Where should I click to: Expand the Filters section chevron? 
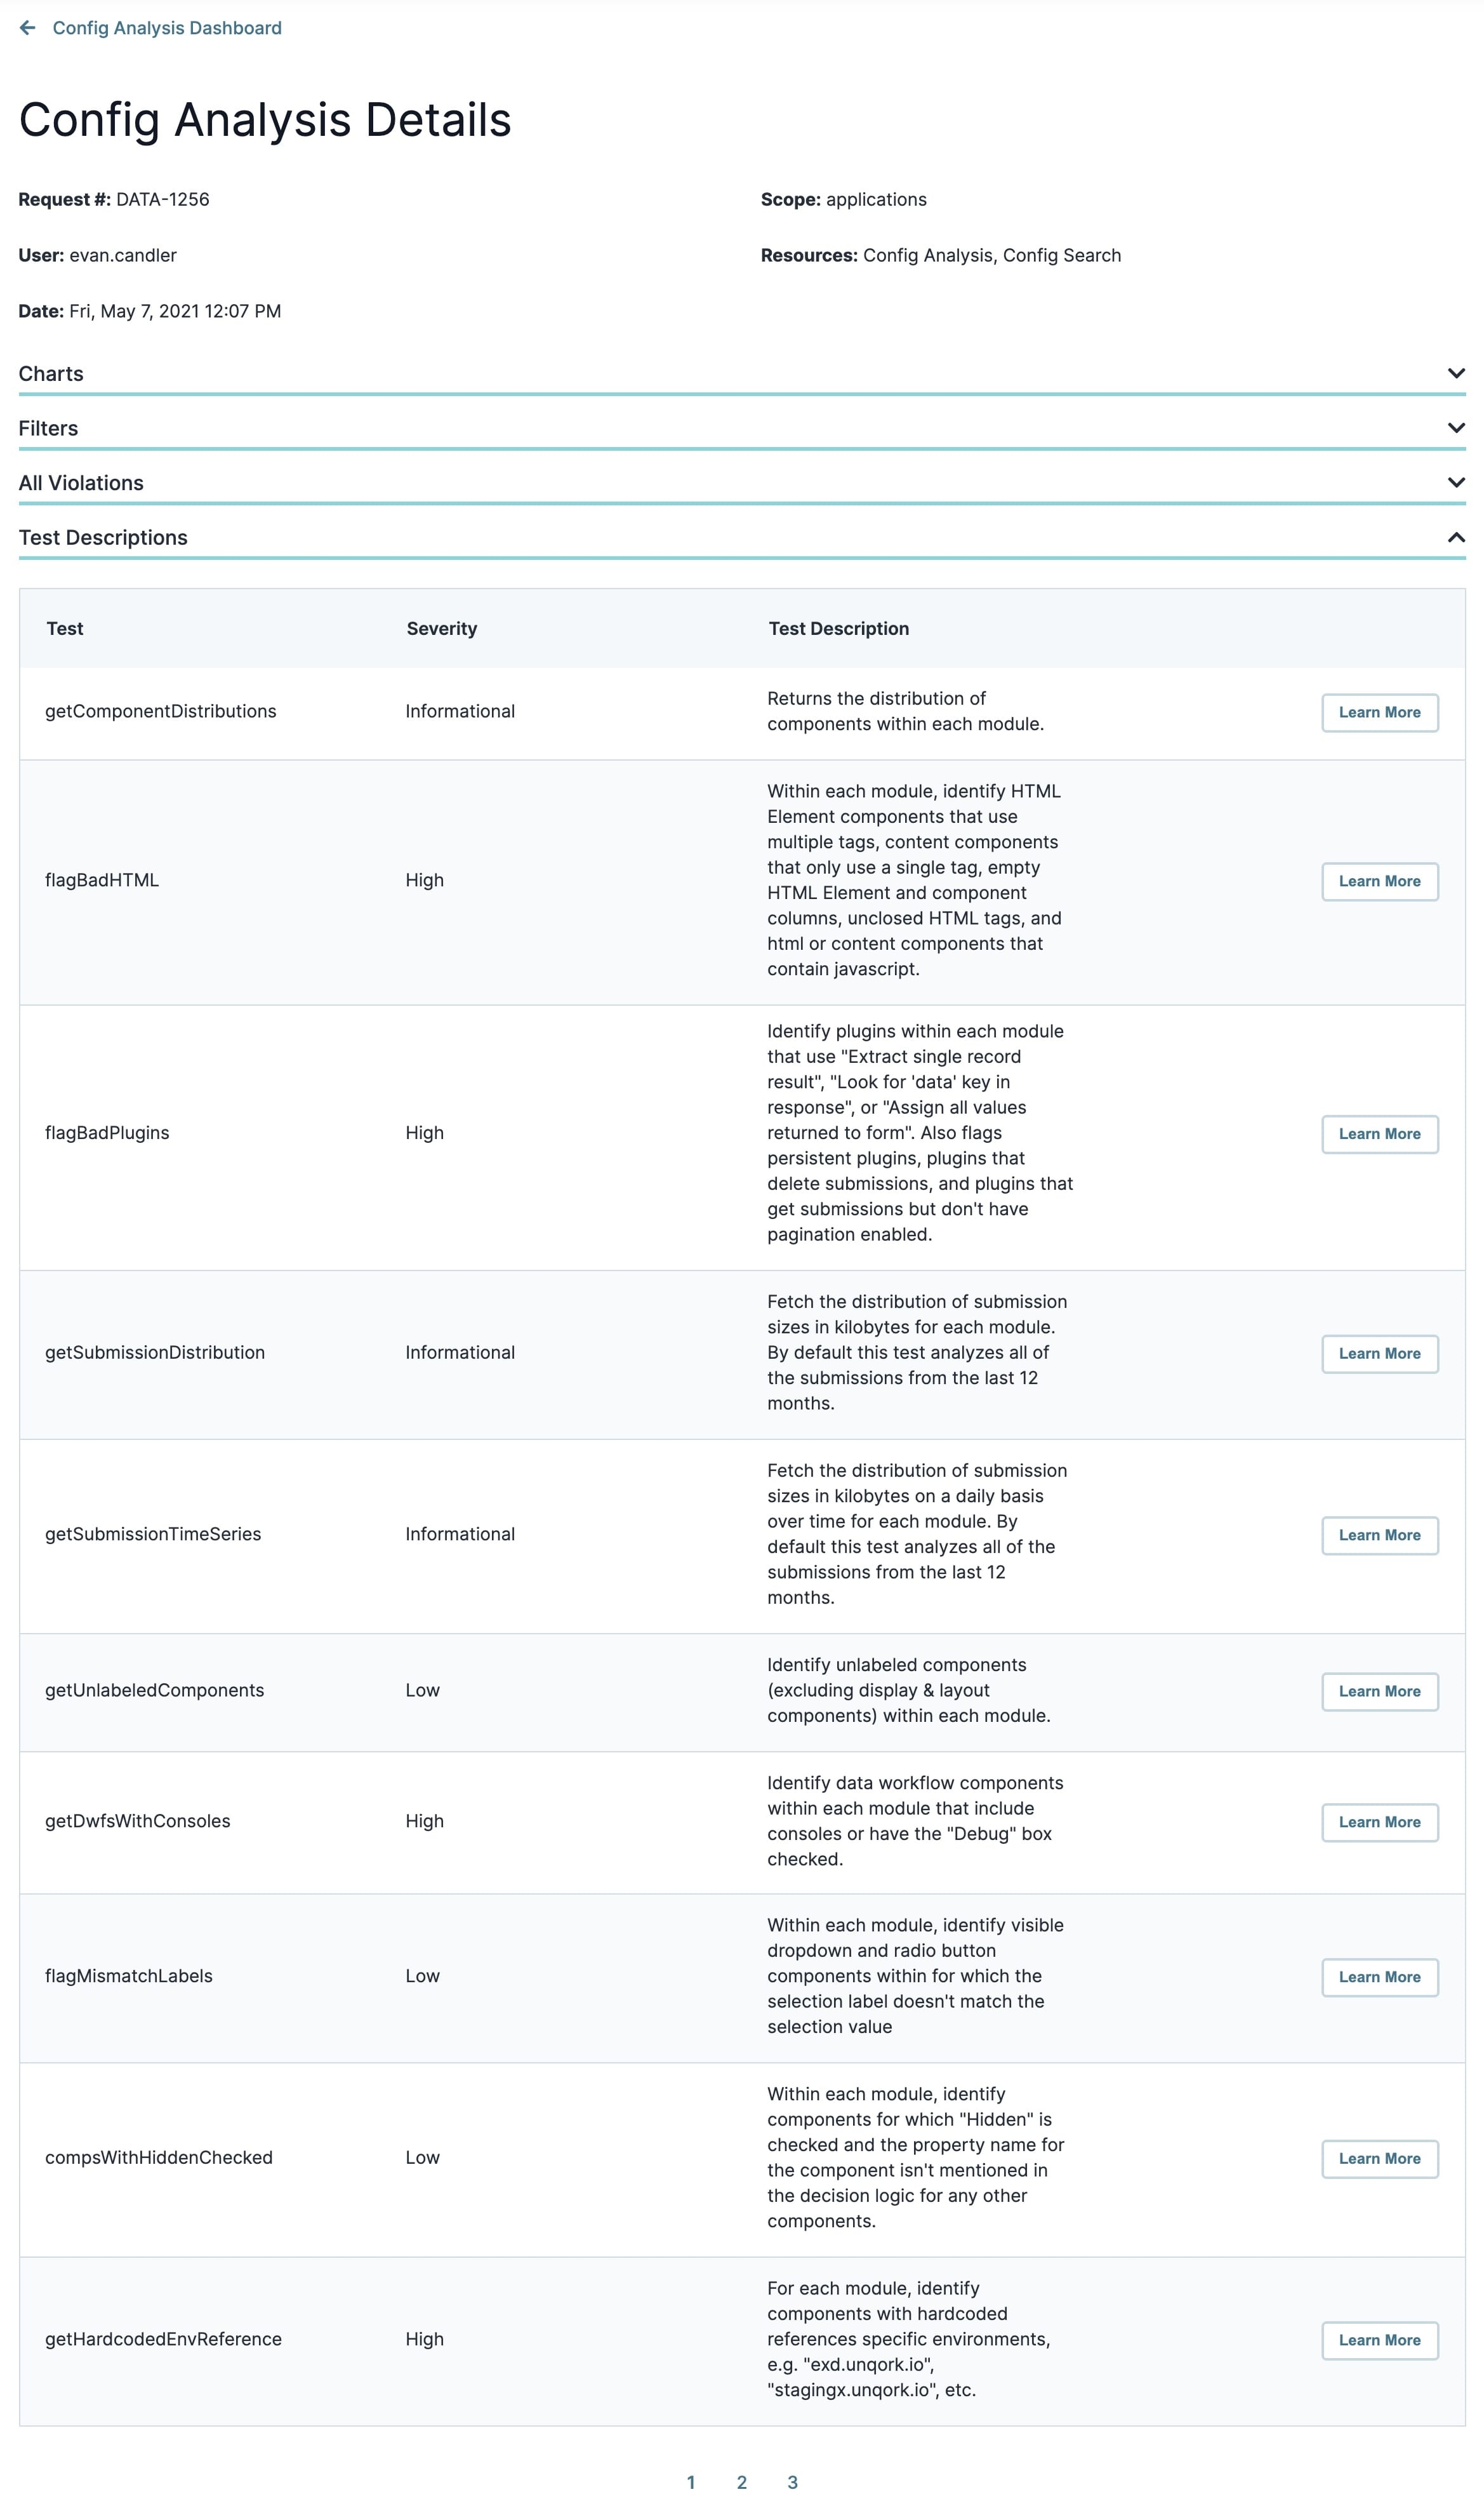tap(1456, 428)
